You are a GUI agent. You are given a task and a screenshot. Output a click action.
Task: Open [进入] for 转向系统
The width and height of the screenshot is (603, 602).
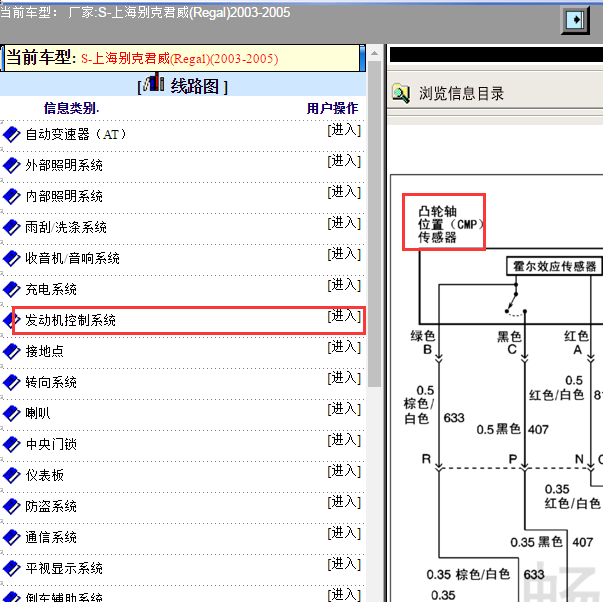[344, 379]
